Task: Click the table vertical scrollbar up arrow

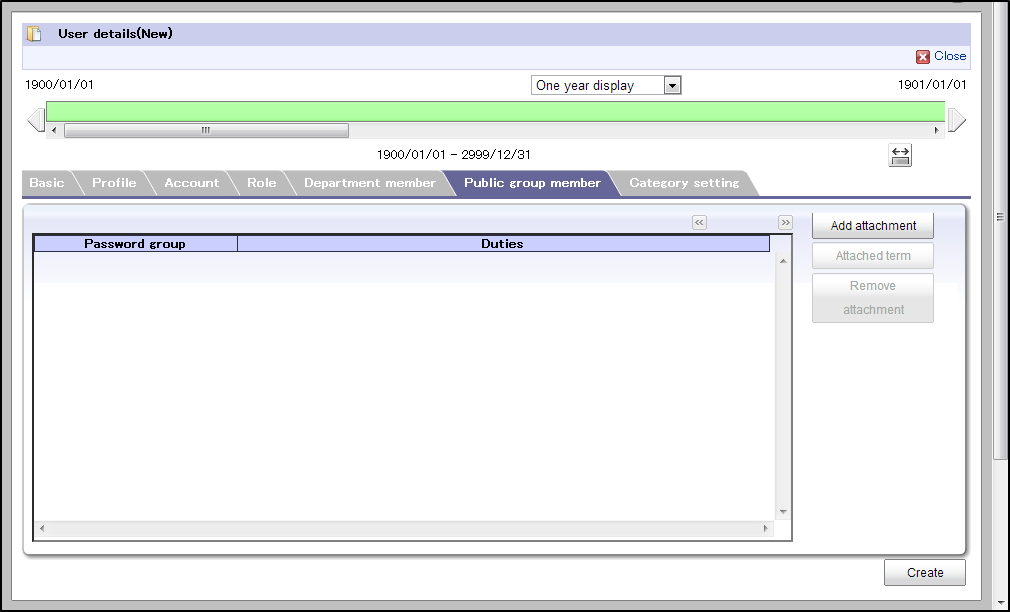Action: tap(783, 261)
